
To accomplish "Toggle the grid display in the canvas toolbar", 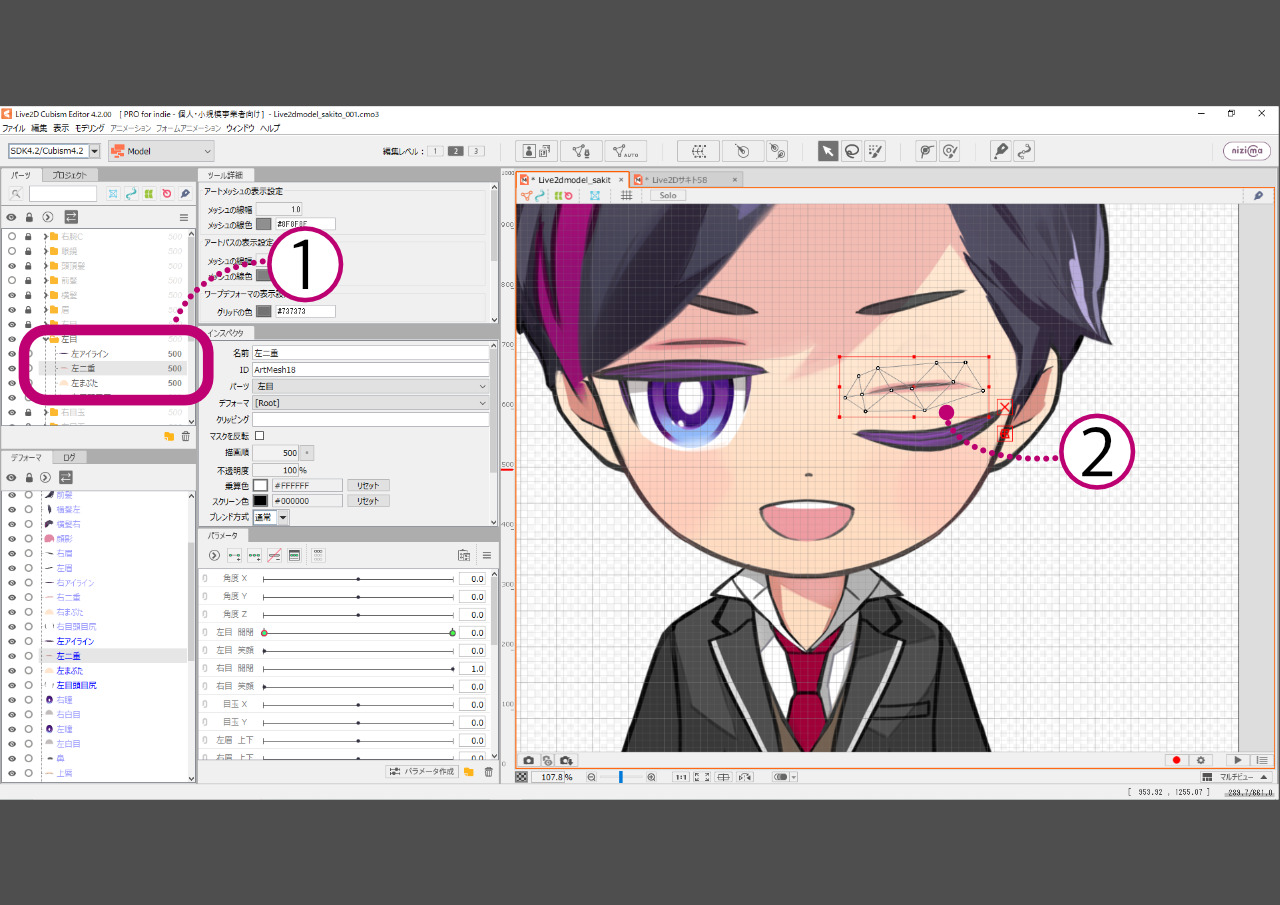I will point(627,195).
